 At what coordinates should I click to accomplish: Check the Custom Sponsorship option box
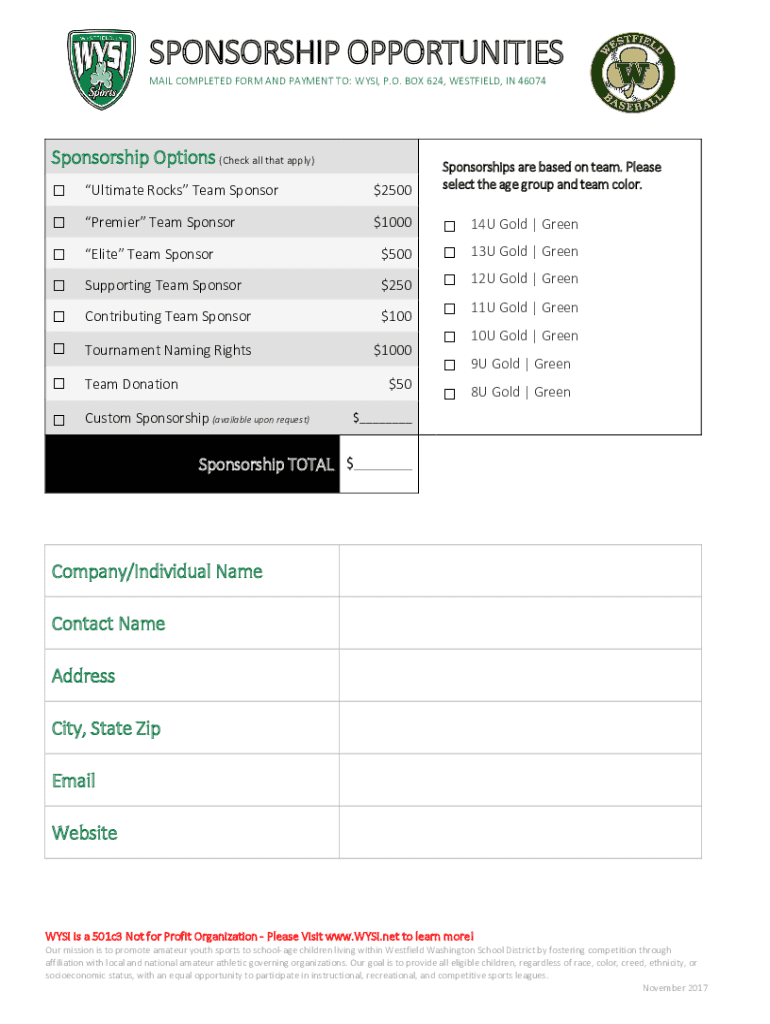(60, 419)
